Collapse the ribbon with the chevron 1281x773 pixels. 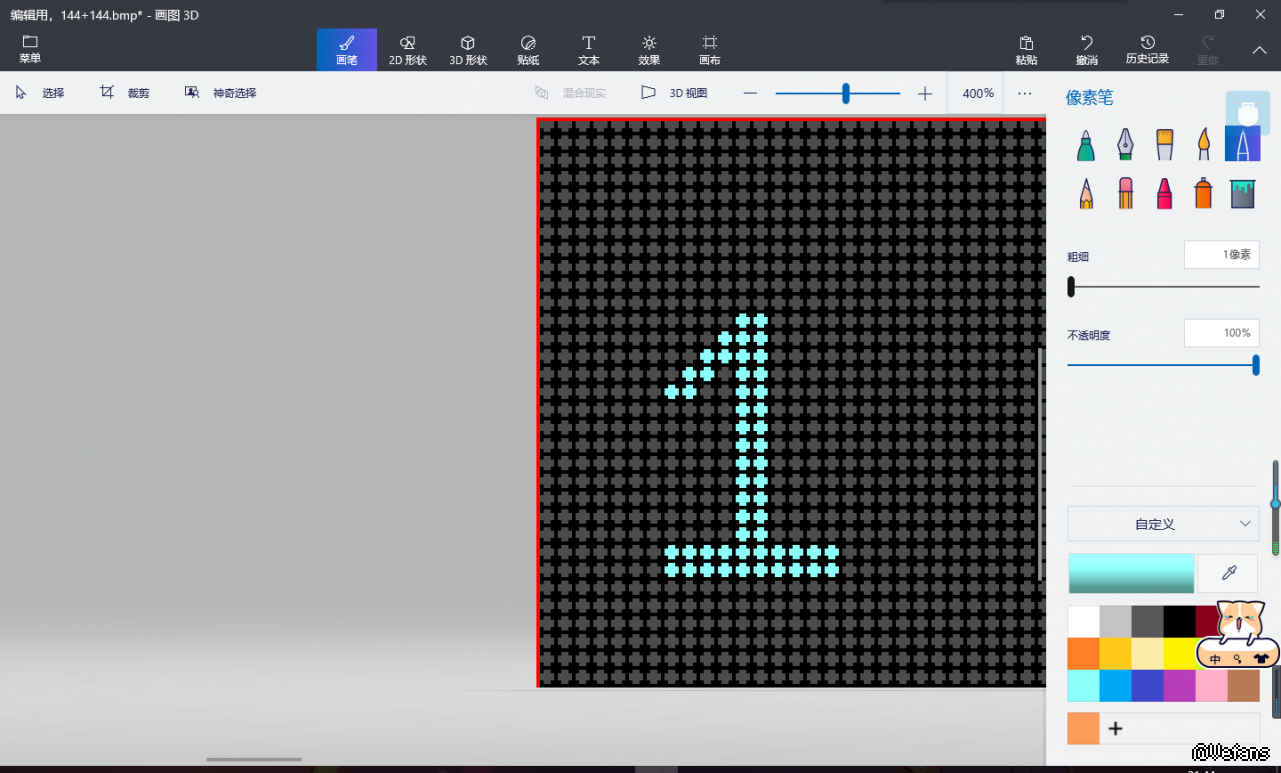pos(1259,50)
